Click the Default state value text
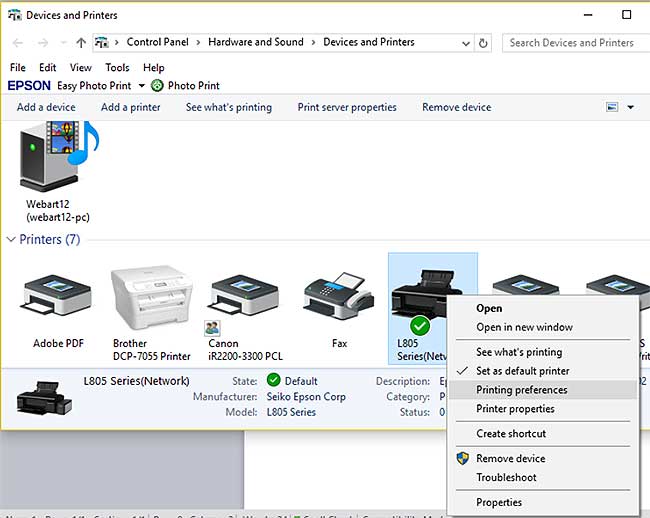Image resolution: width=650 pixels, height=518 pixels. pos(301,381)
